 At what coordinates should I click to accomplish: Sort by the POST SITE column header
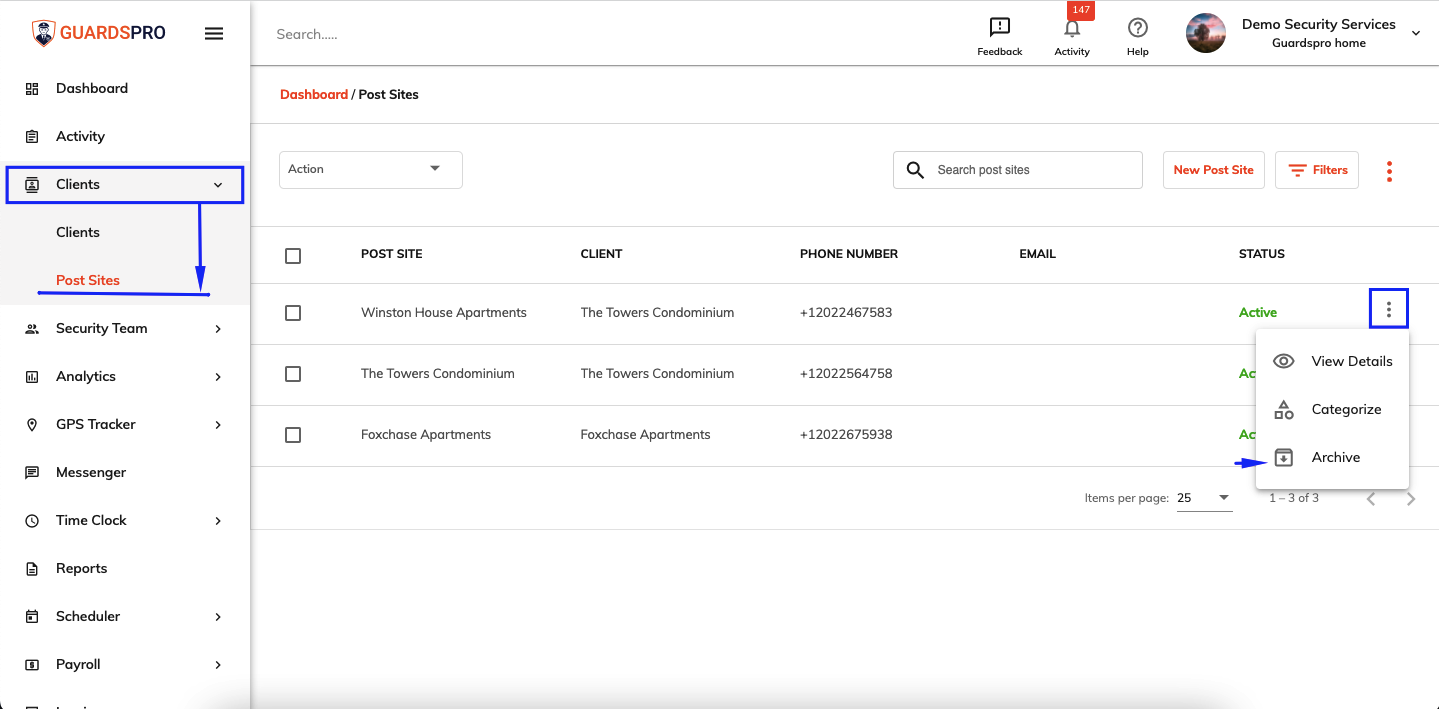392,254
